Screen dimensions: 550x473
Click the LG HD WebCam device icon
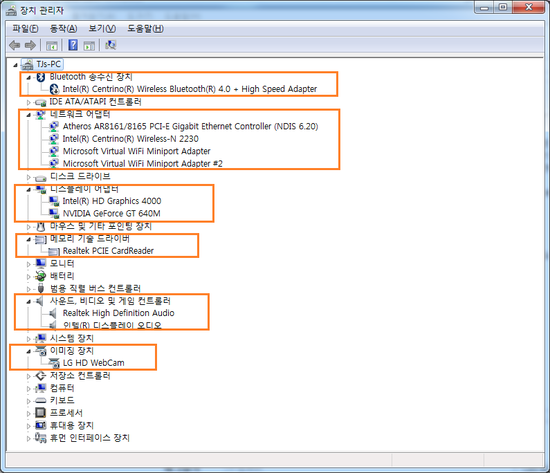tap(54, 363)
